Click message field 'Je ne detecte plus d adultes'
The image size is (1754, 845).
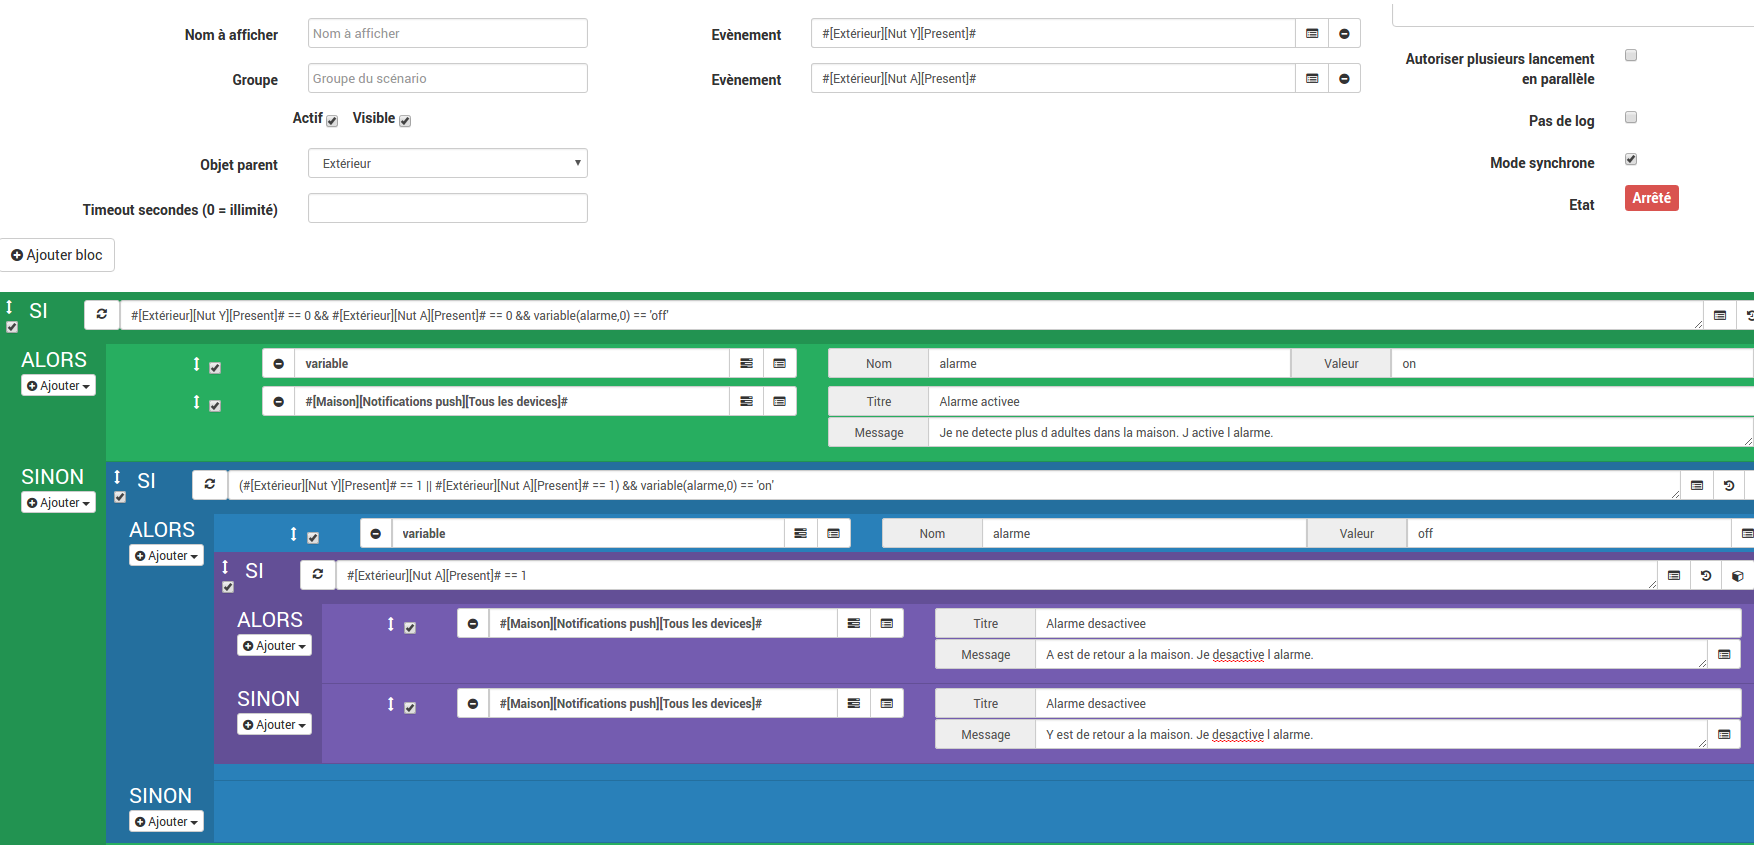(x=1341, y=433)
